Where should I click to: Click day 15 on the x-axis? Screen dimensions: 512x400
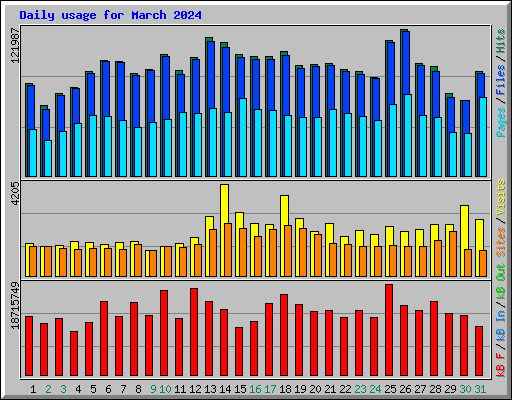pos(240,389)
